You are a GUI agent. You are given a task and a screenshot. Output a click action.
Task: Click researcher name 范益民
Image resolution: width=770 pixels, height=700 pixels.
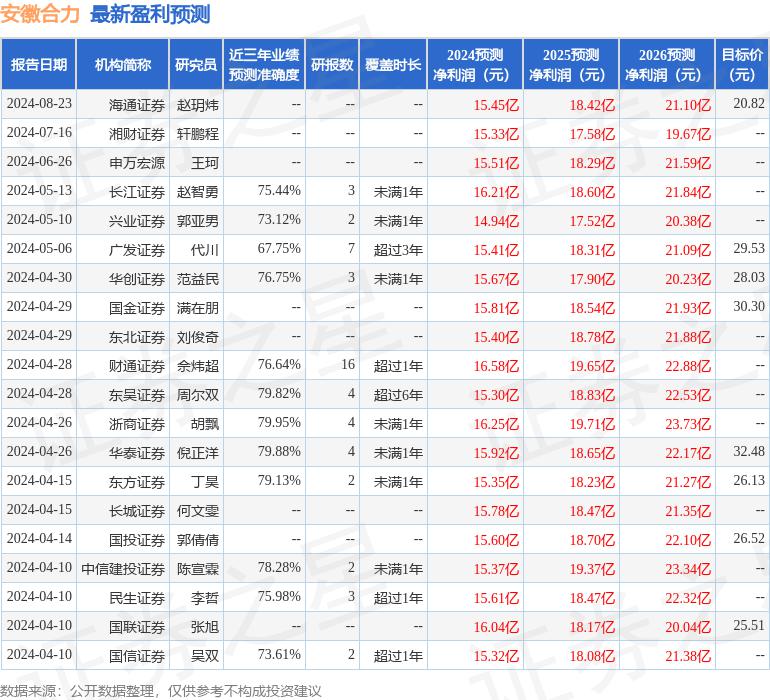point(197,279)
